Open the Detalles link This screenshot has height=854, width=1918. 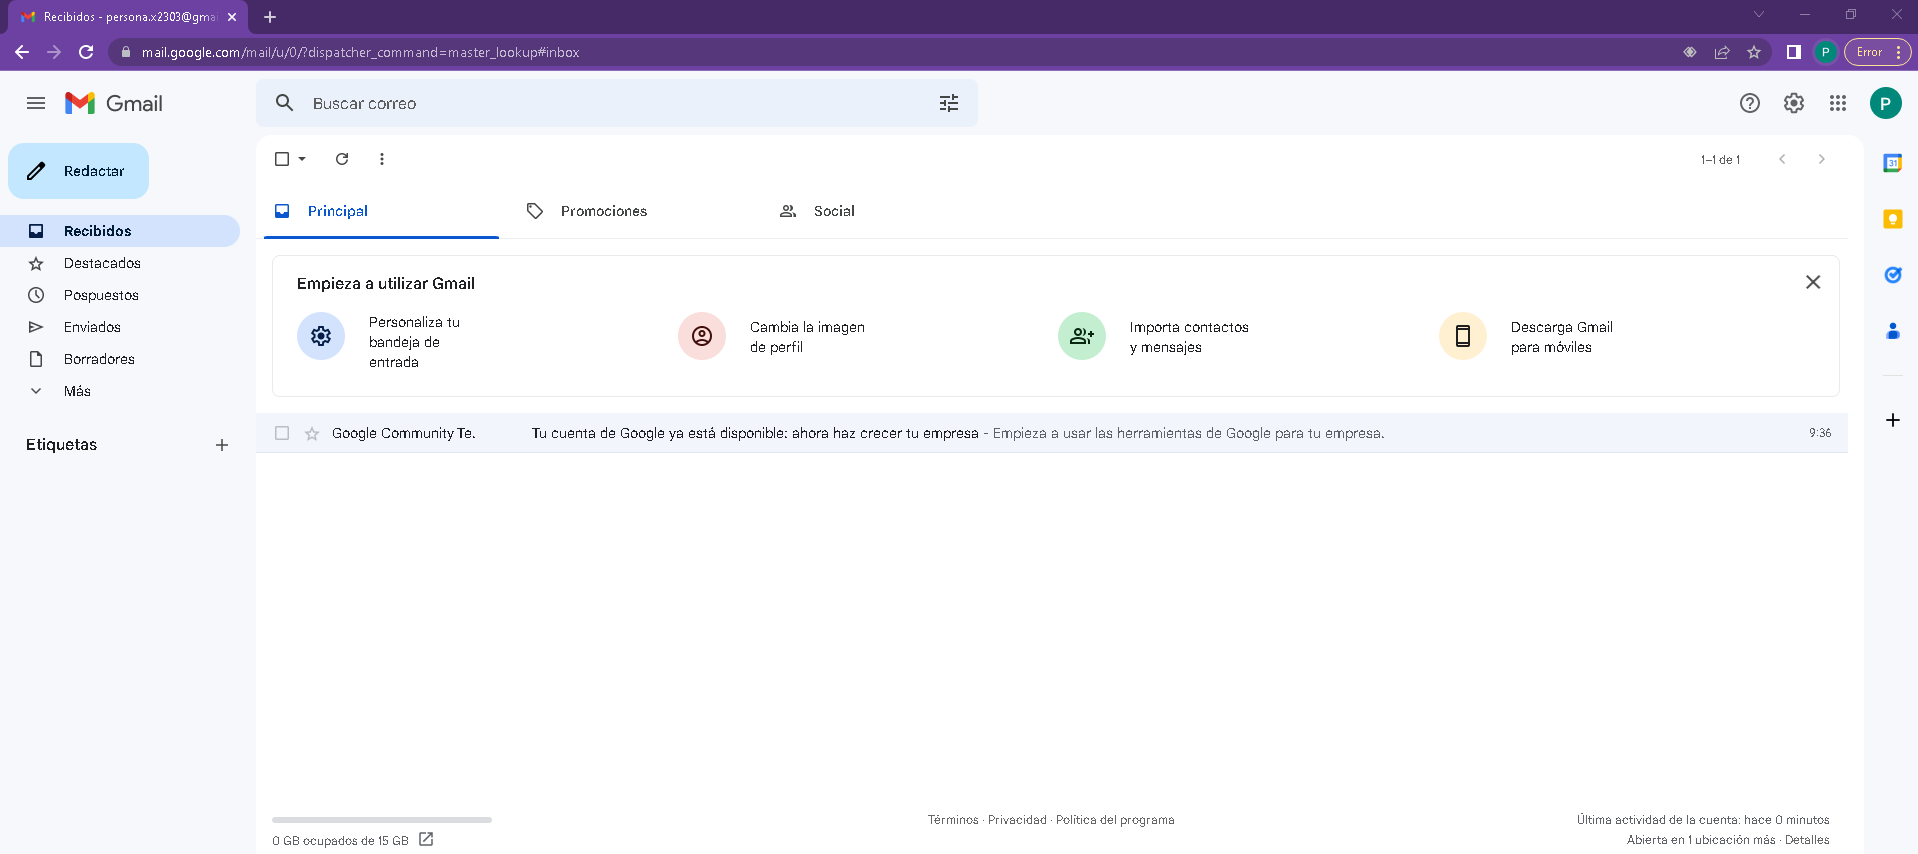click(x=1807, y=840)
